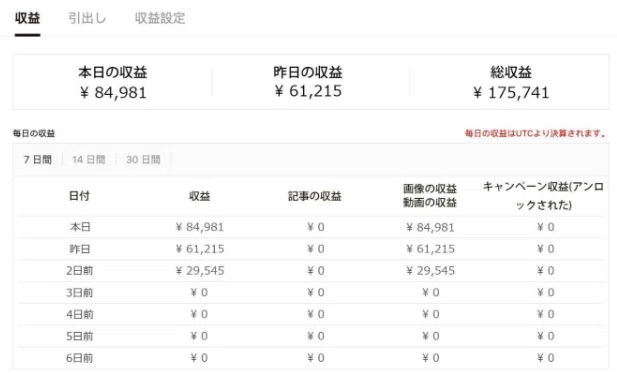Click the 毎日の収益 section label

point(34,133)
